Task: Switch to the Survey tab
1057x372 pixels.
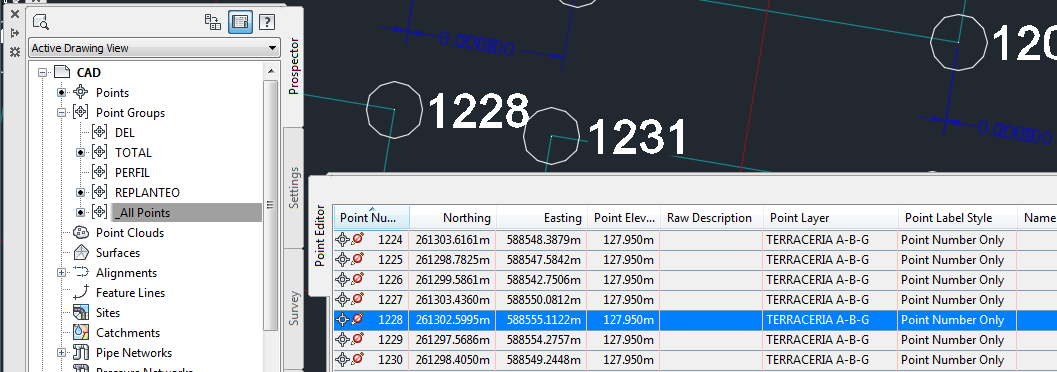Action: pyautogui.click(x=294, y=308)
